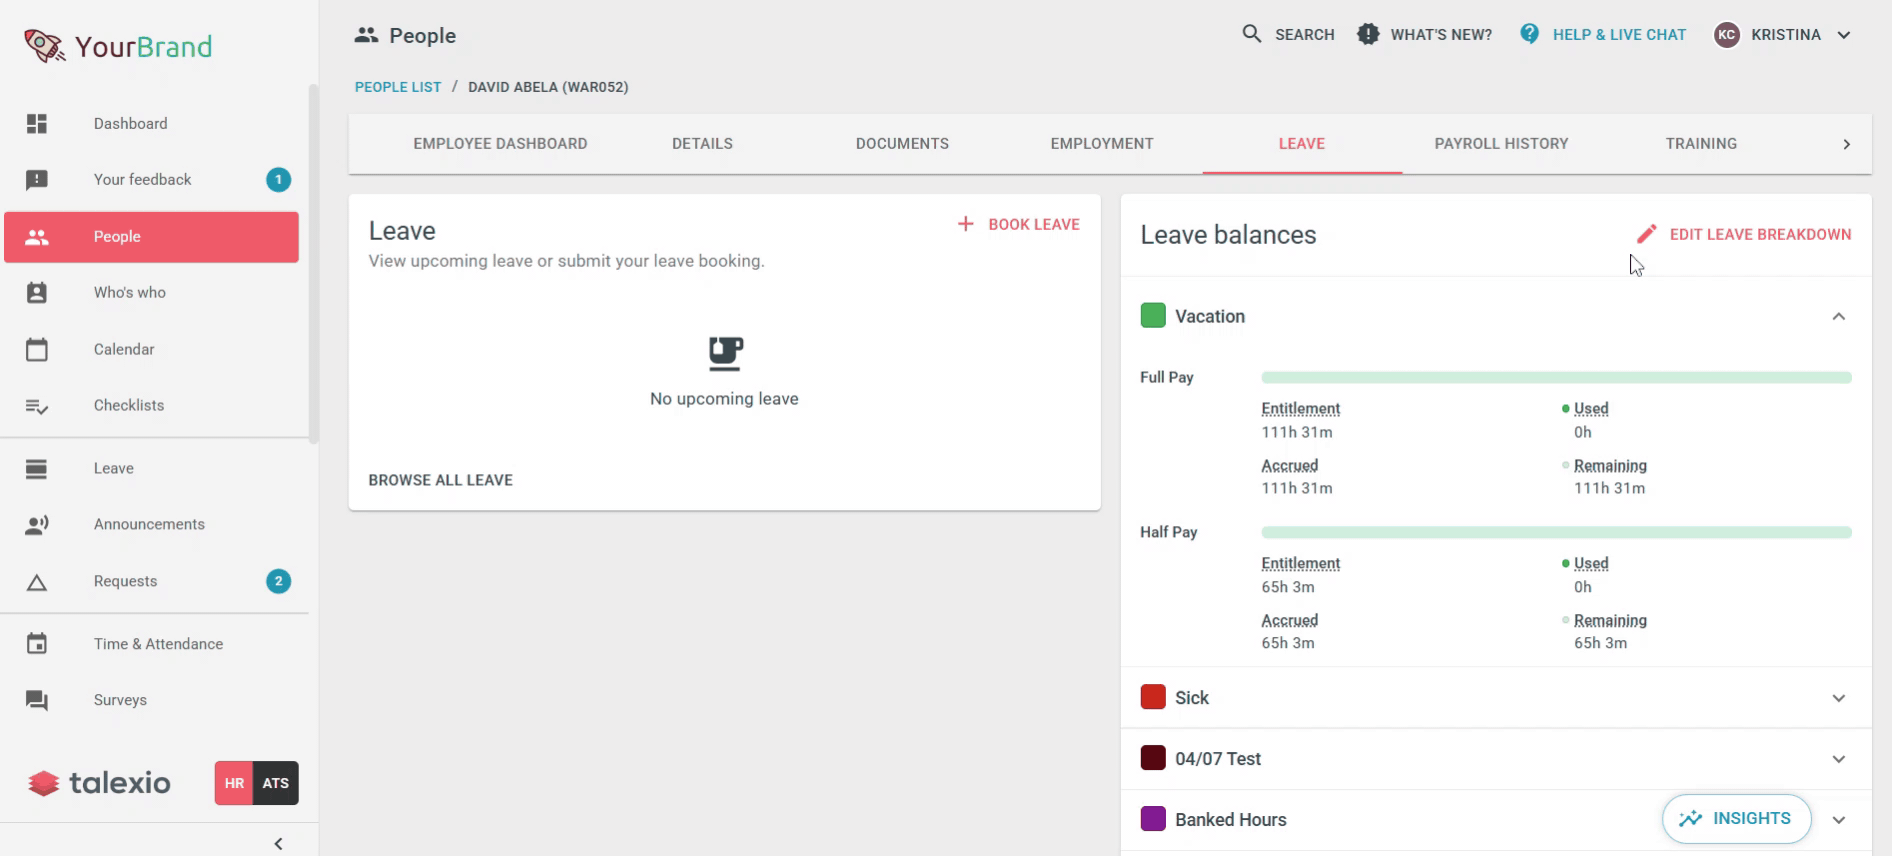The height and width of the screenshot is (856, 1892).
Task: Expand the Banked Hours section
Action: point(1839,820)
